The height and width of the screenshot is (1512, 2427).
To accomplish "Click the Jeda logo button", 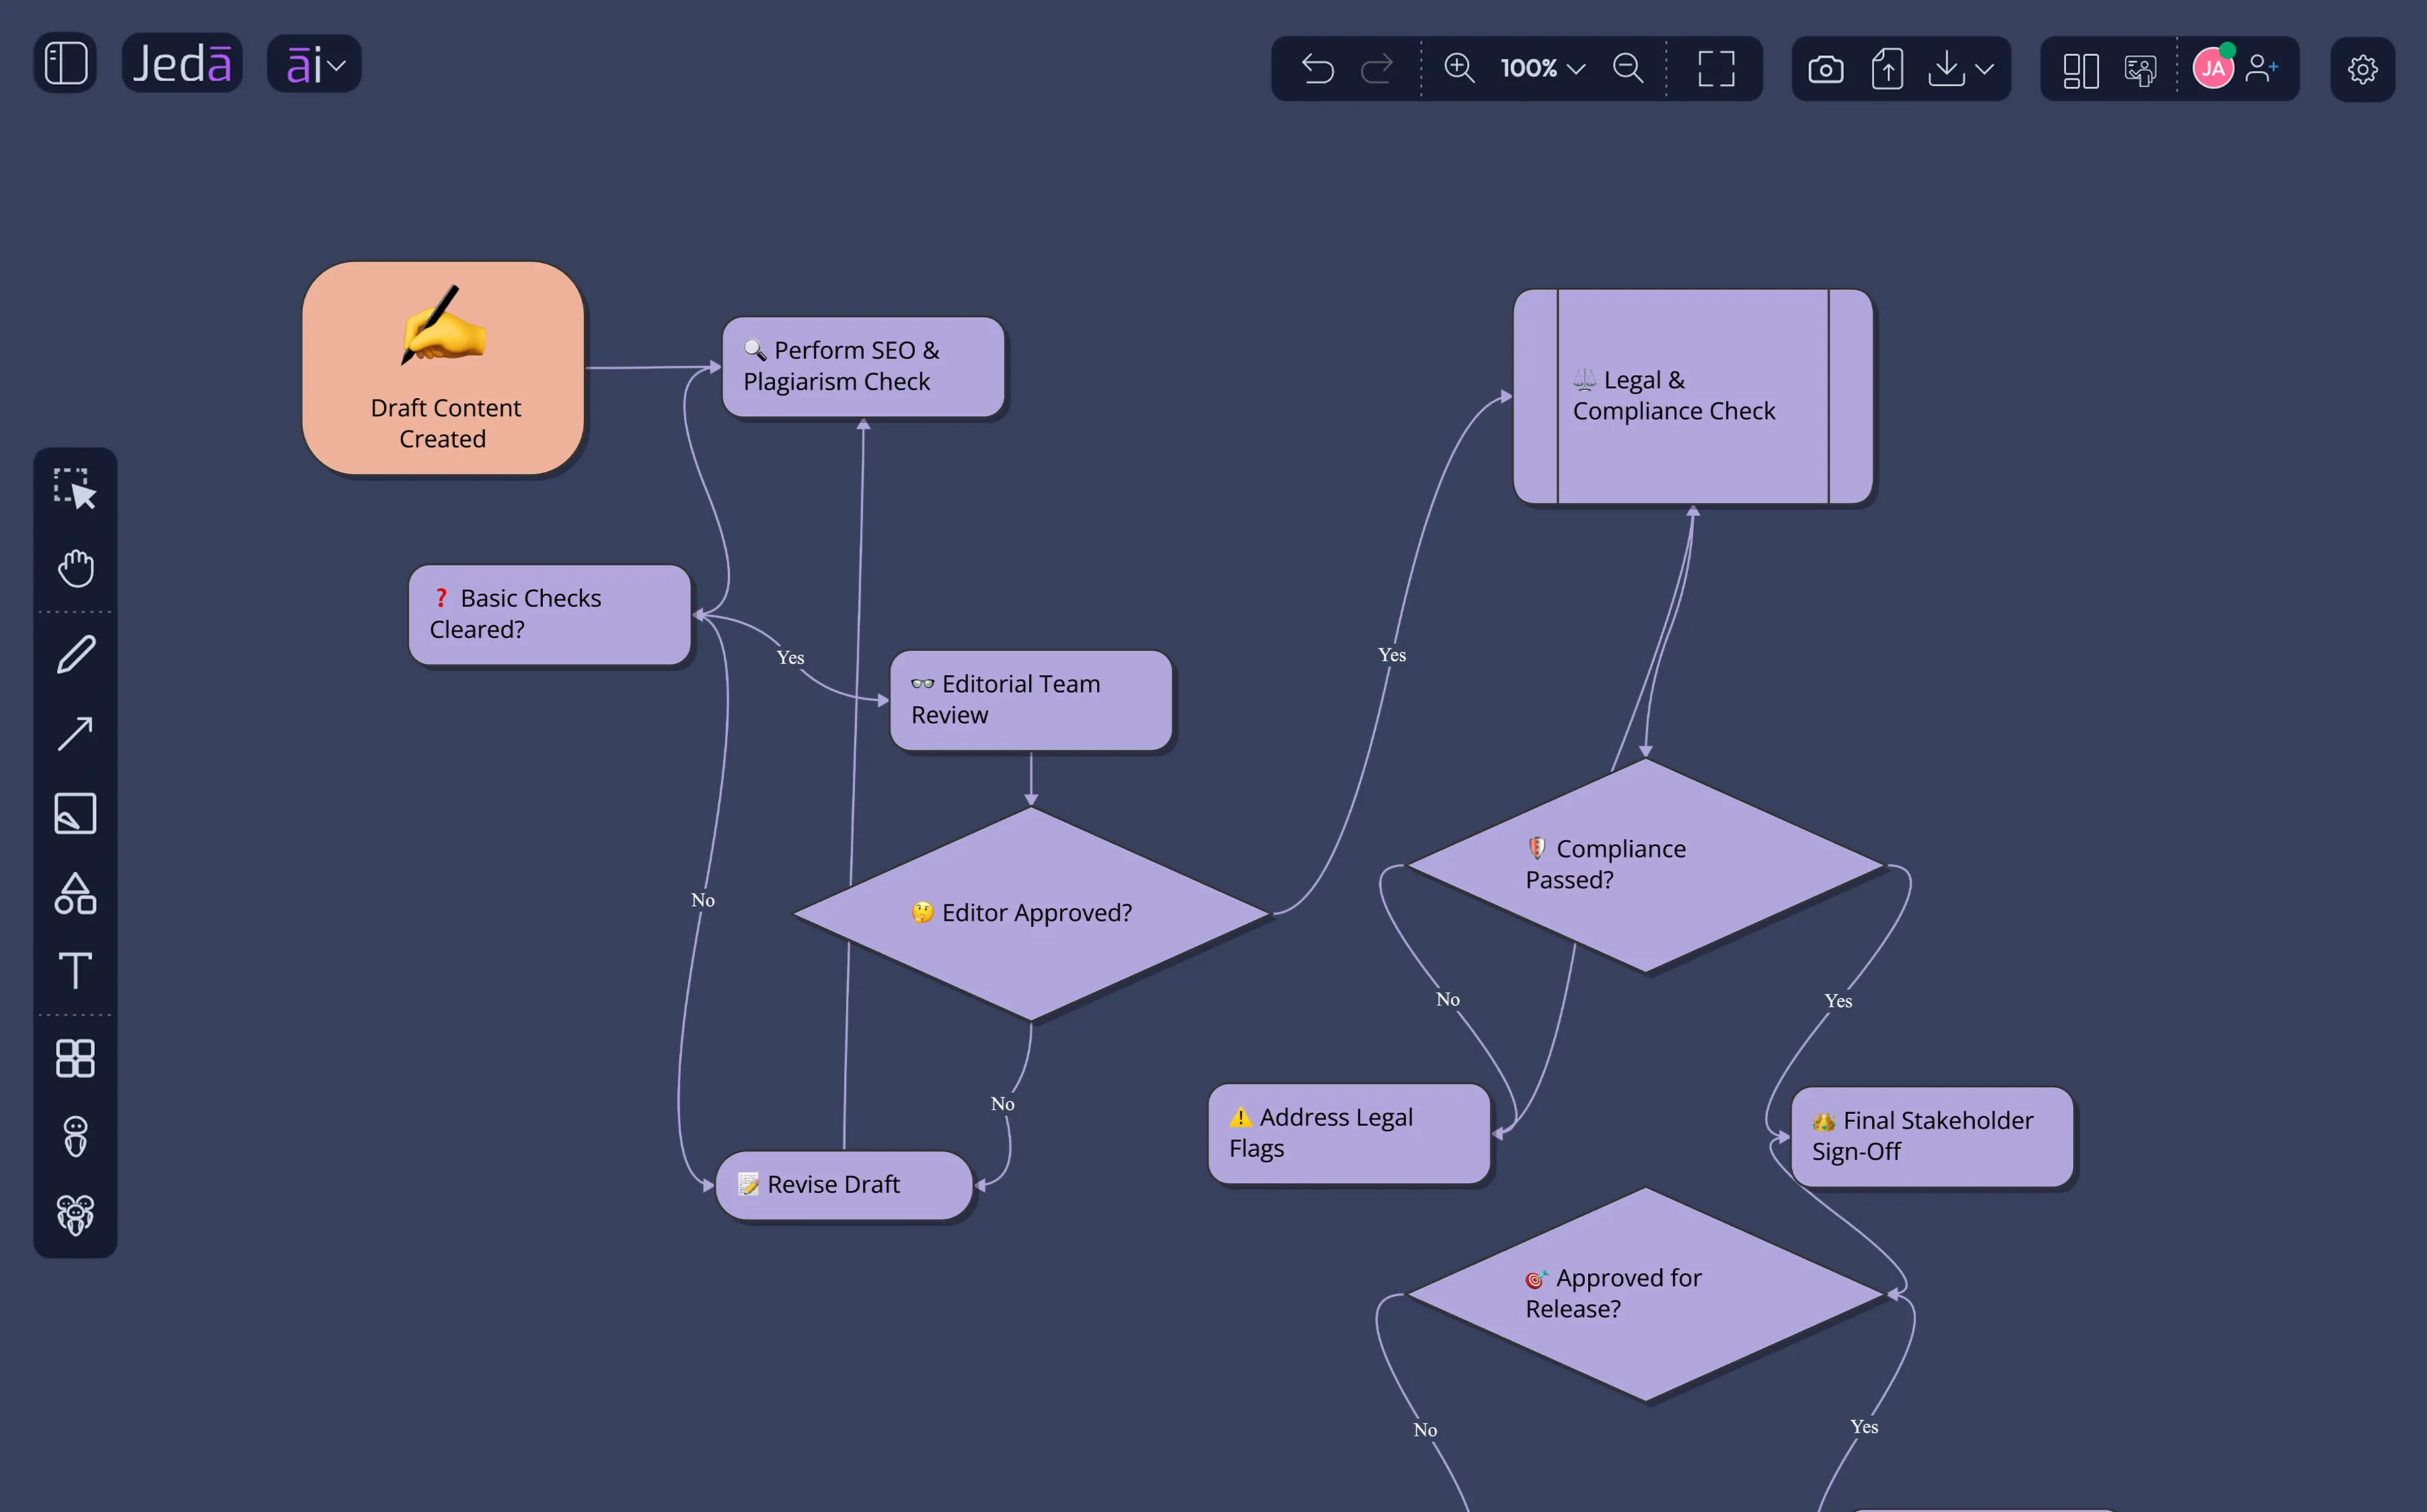I will pyautogui.click(x=182, y=64).
